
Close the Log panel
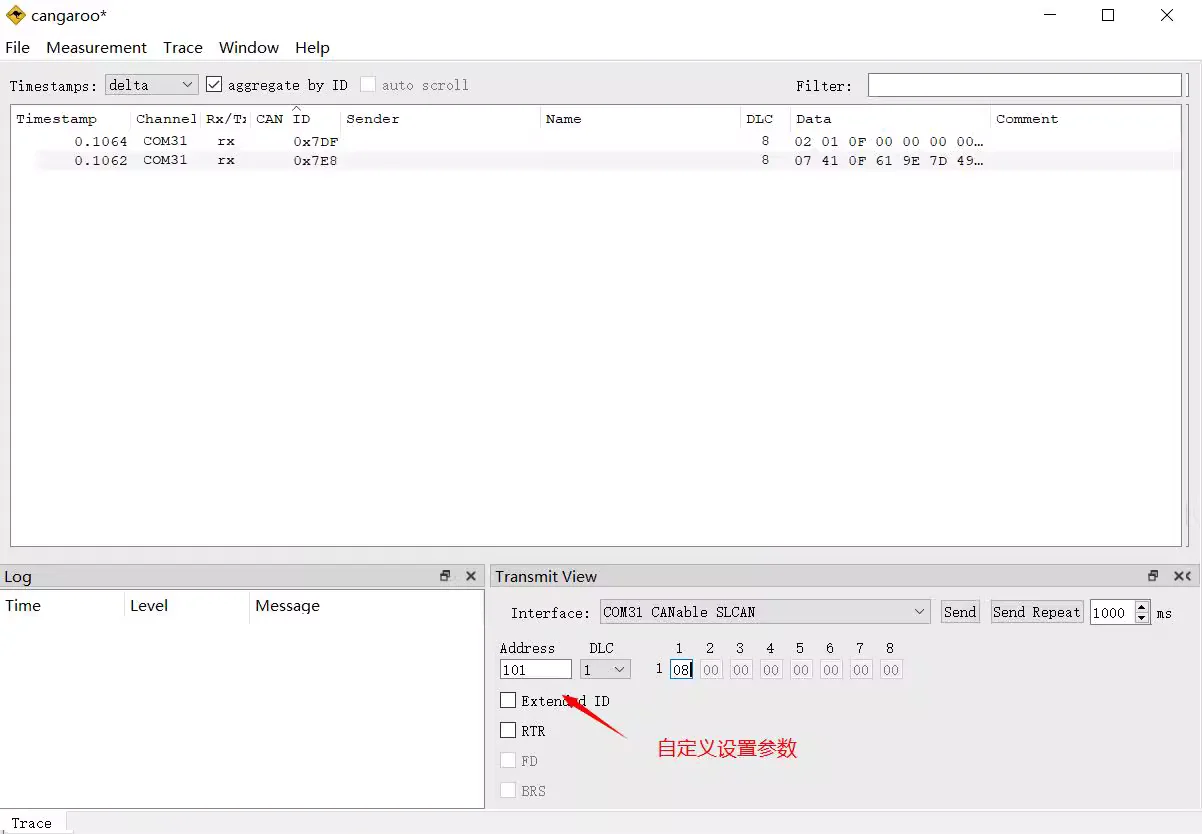(x=471, y=576)
